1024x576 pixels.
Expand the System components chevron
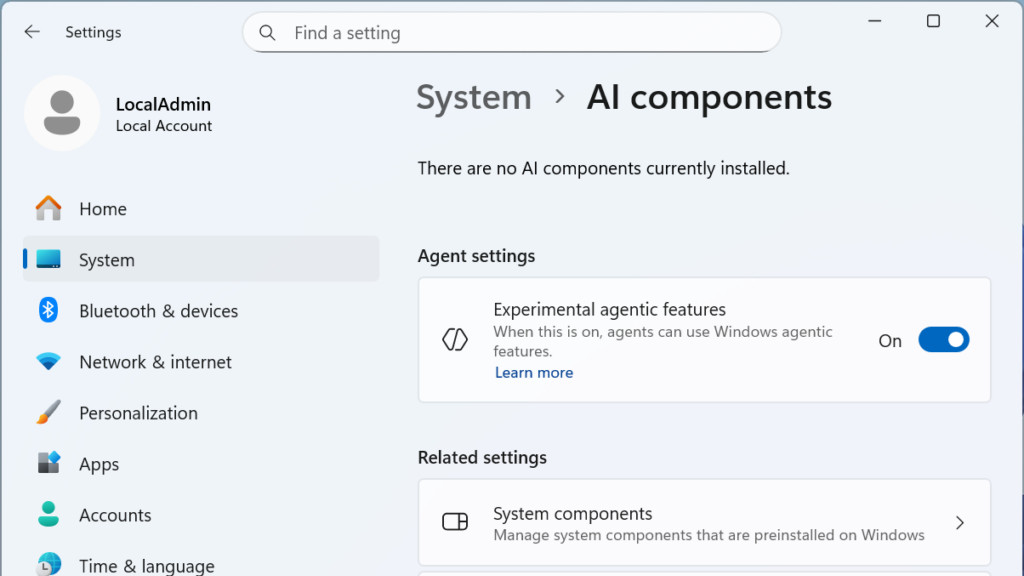pyautogui.click(x=959, y=522)
